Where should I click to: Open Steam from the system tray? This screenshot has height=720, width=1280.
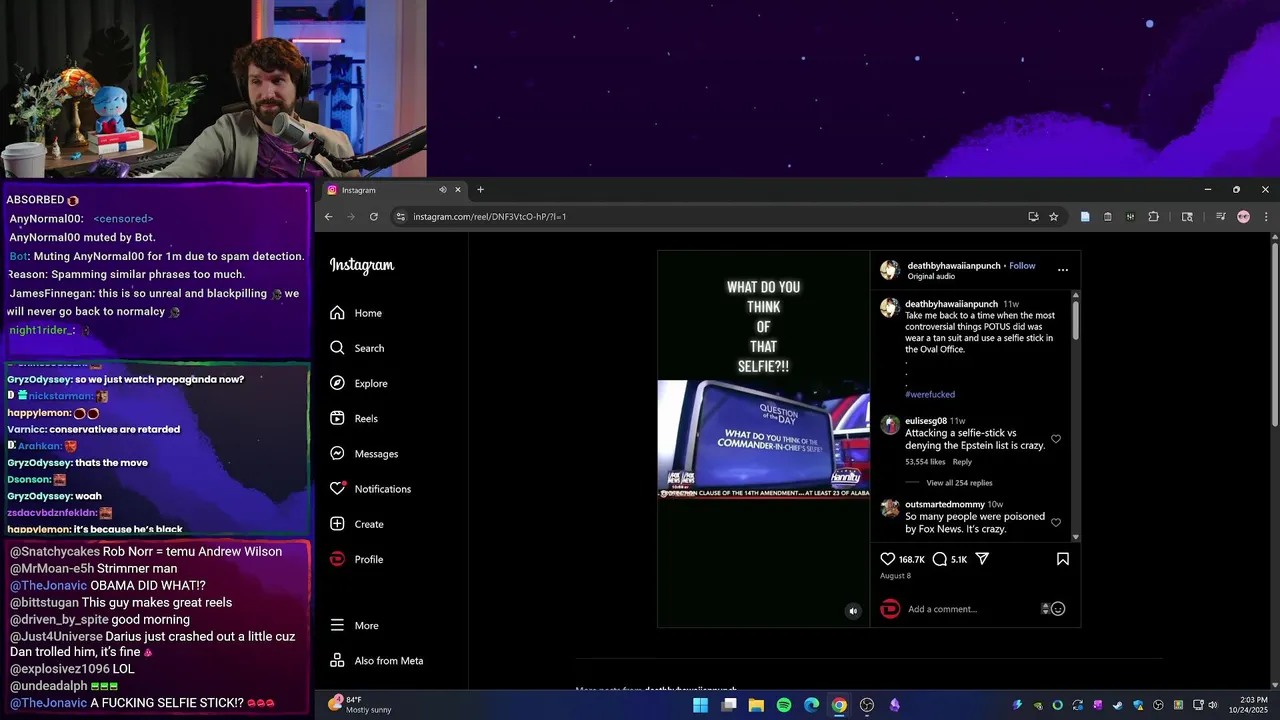[x=1118, y=705]
